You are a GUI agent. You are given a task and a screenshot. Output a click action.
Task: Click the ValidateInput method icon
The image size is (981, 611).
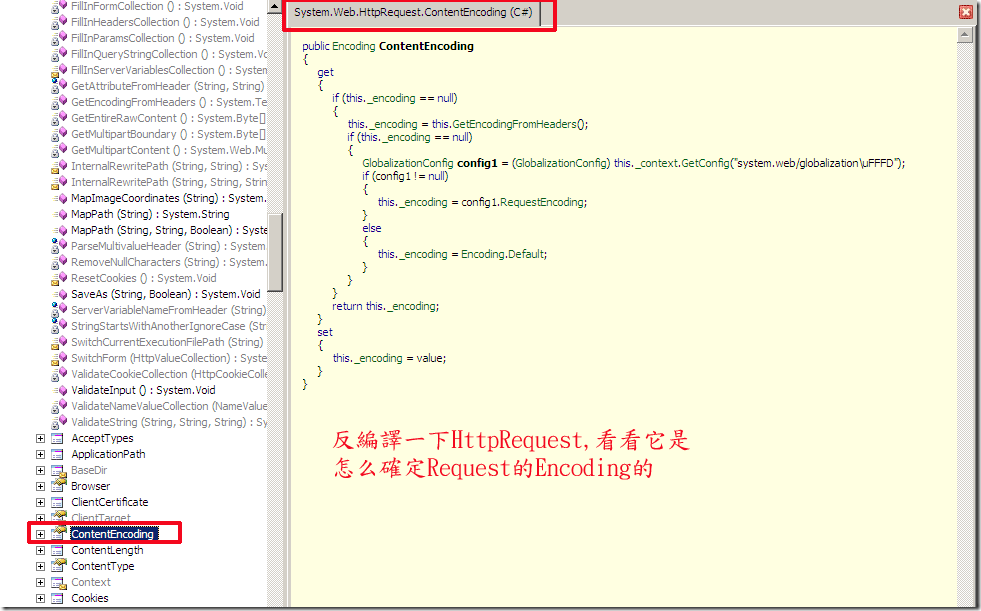coord(59,390)
